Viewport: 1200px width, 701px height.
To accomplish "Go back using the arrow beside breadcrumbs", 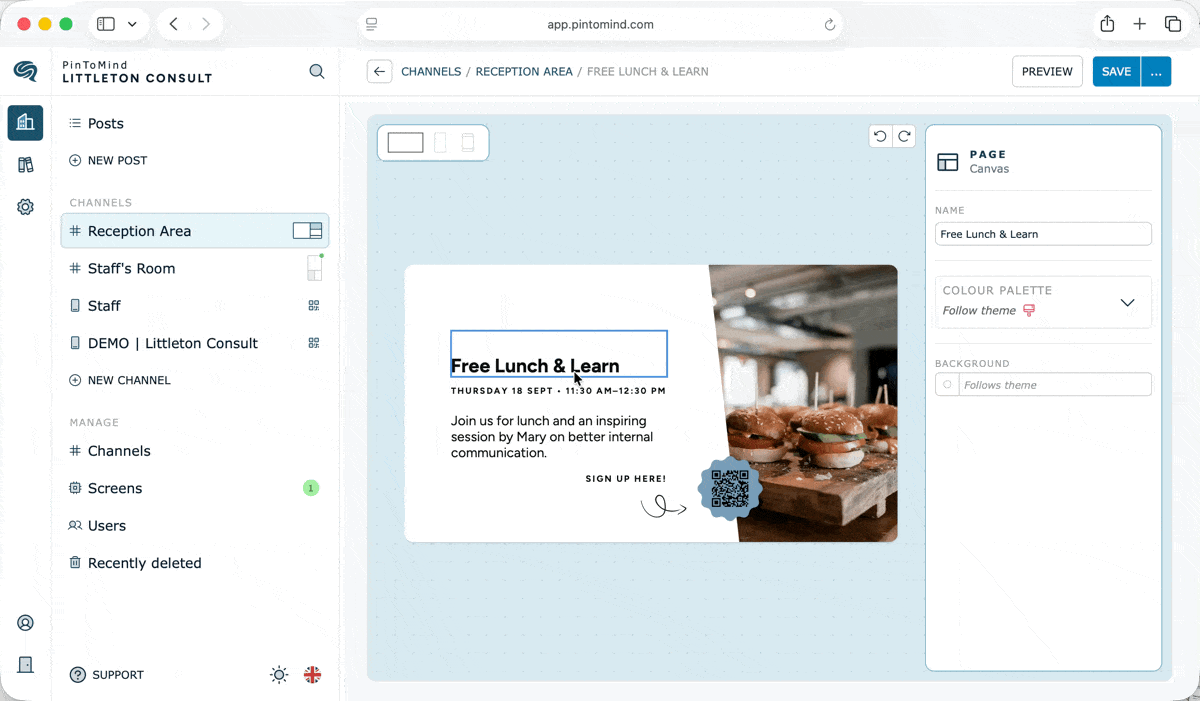I will coord(379,71).
